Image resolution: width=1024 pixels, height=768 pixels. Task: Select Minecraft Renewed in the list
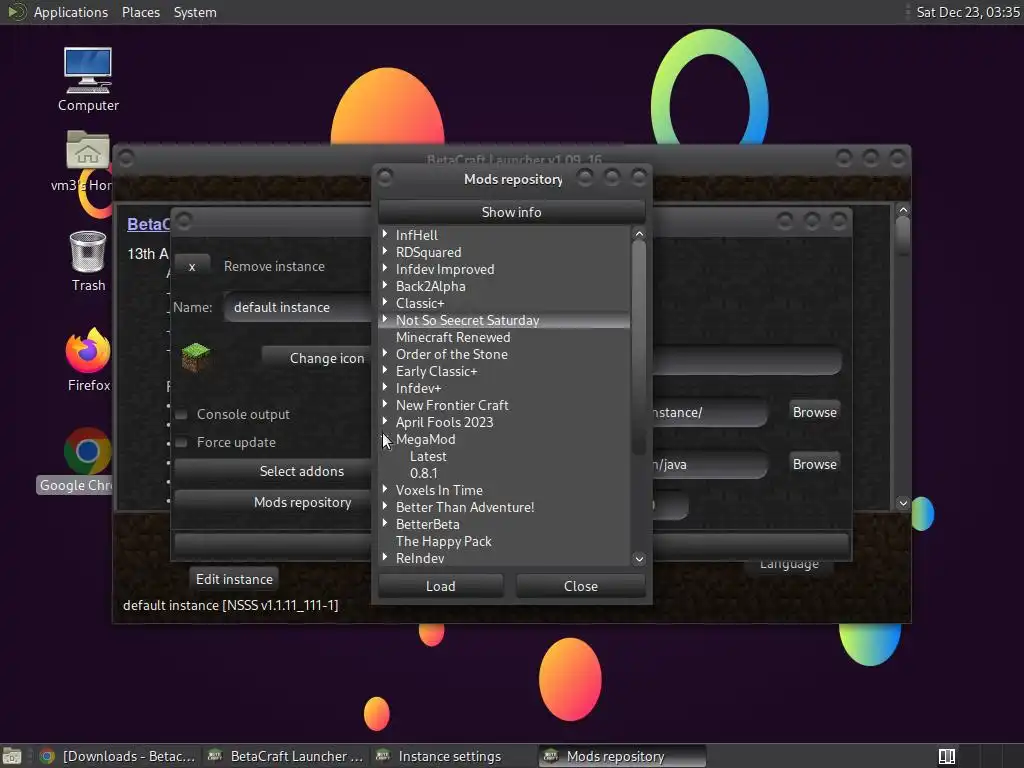453,338
